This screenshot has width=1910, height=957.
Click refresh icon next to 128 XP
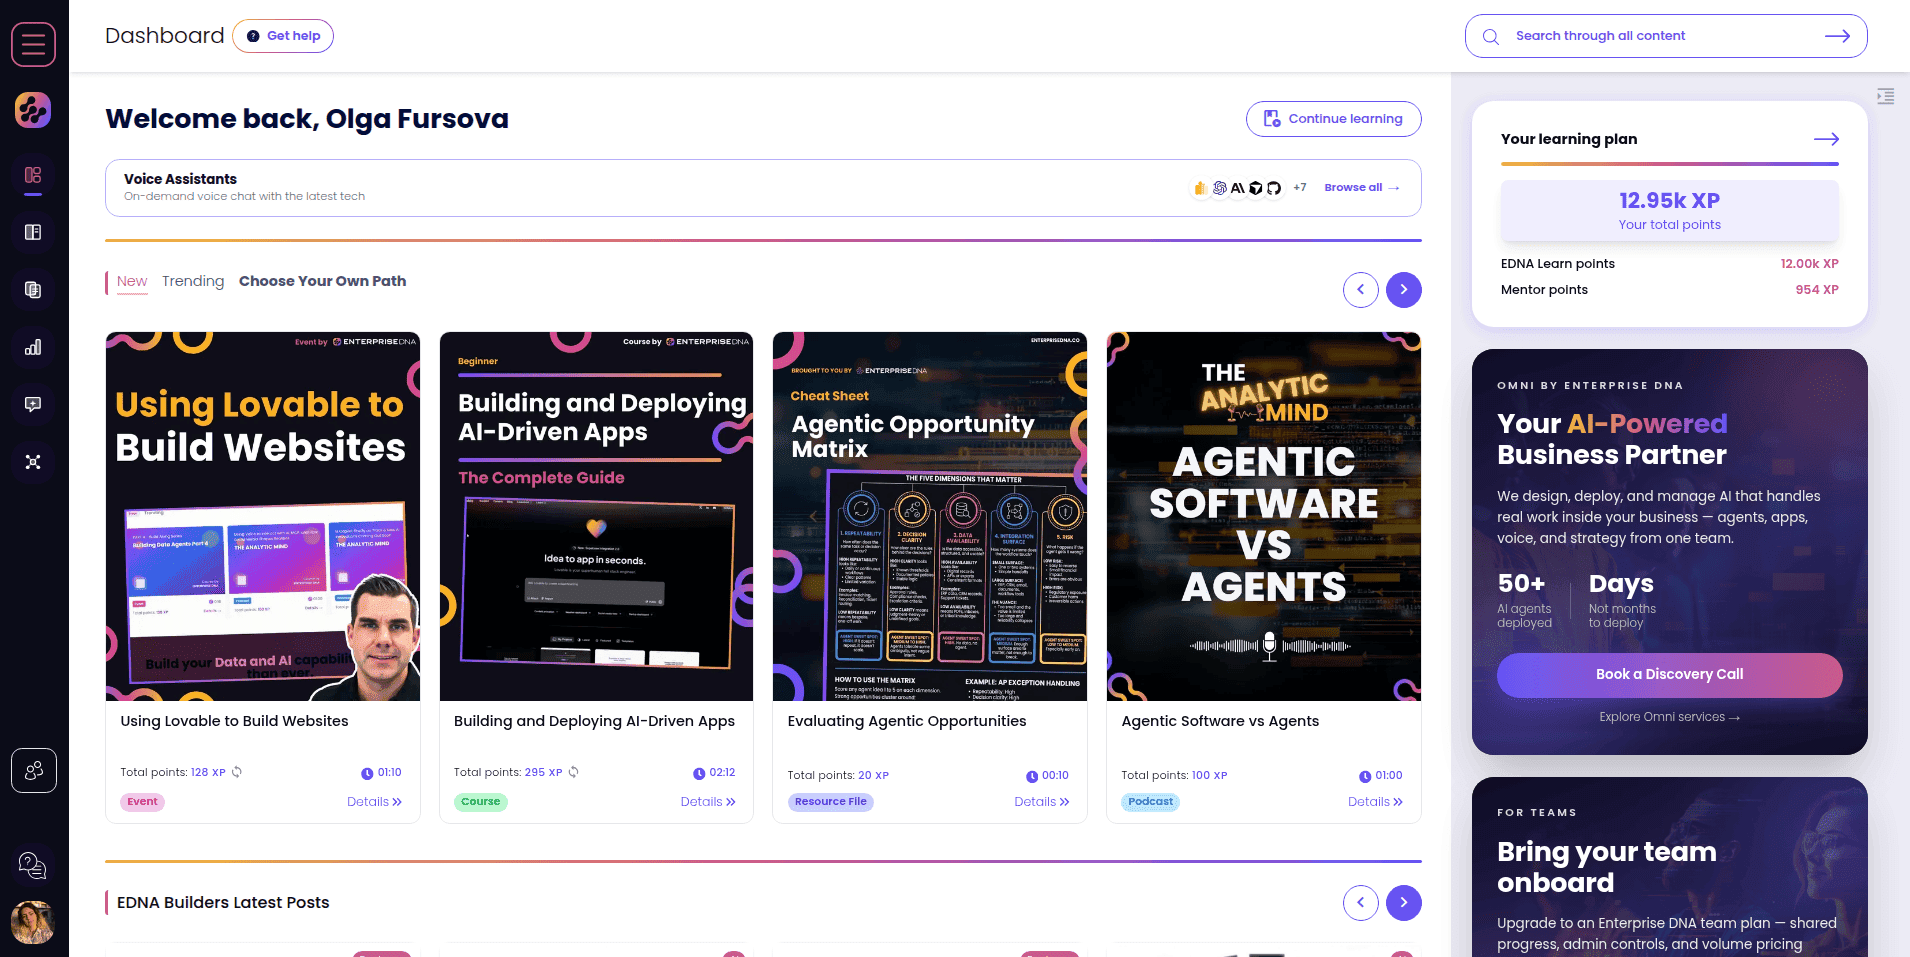[237, 772]
